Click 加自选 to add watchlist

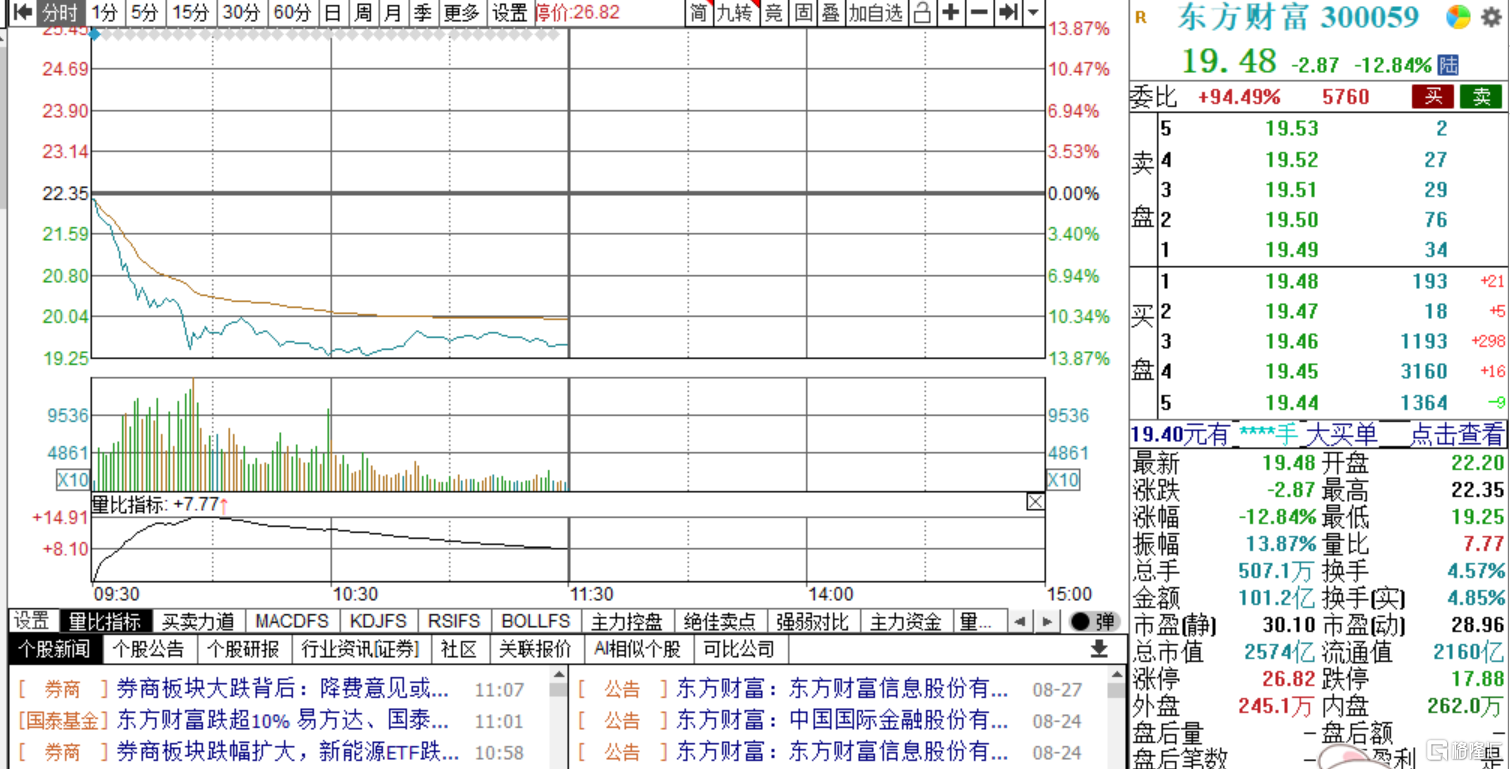coord(876,13)
